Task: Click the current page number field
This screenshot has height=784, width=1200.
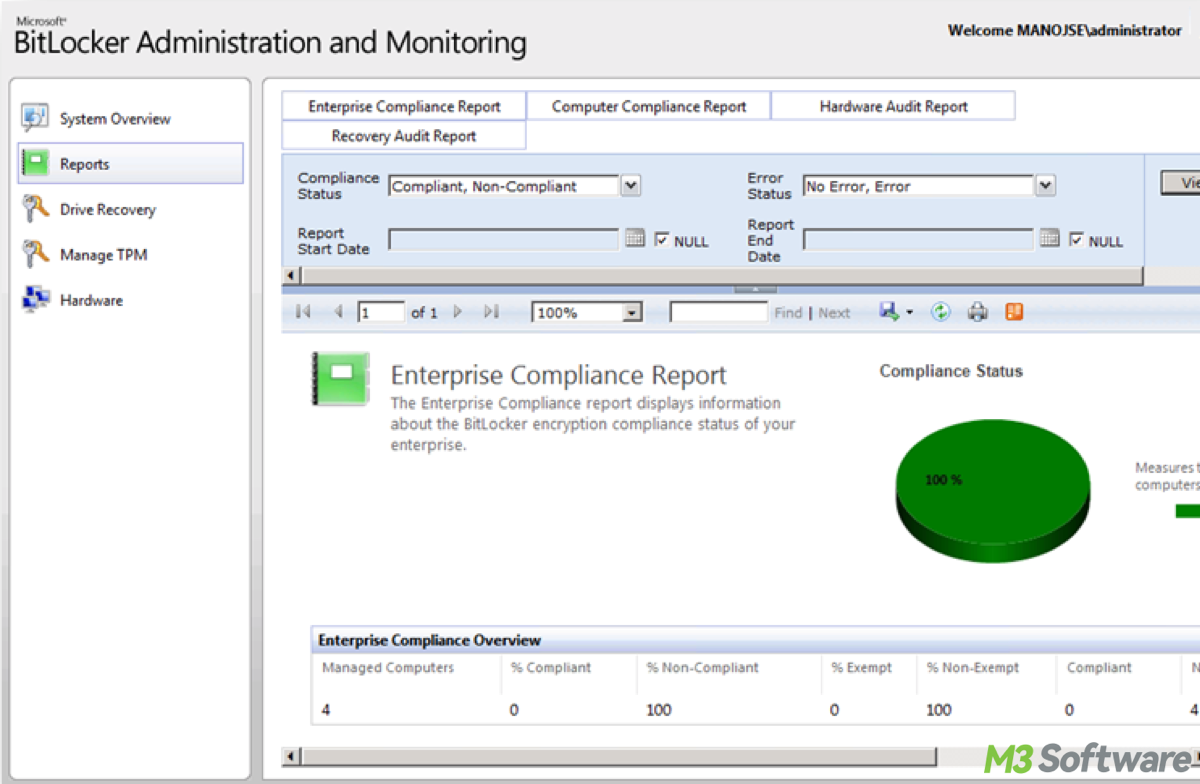Action: tap(381, 313)
